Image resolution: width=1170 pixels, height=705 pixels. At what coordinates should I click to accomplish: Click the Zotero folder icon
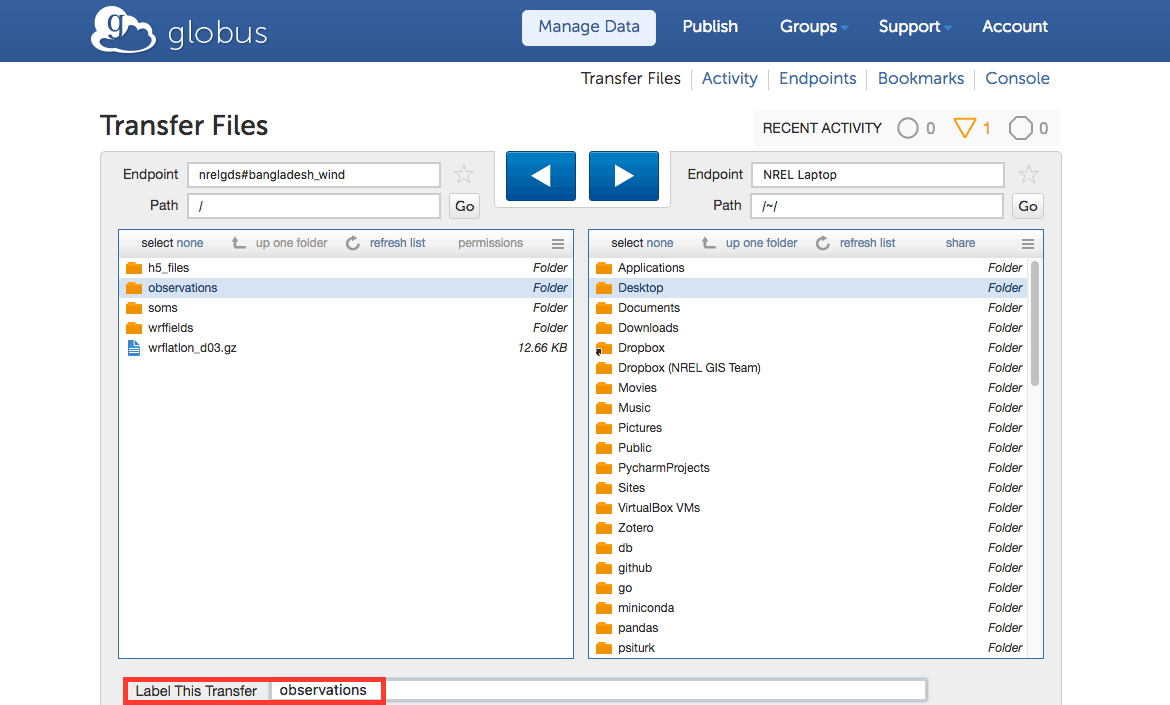(x=604, y=527)
